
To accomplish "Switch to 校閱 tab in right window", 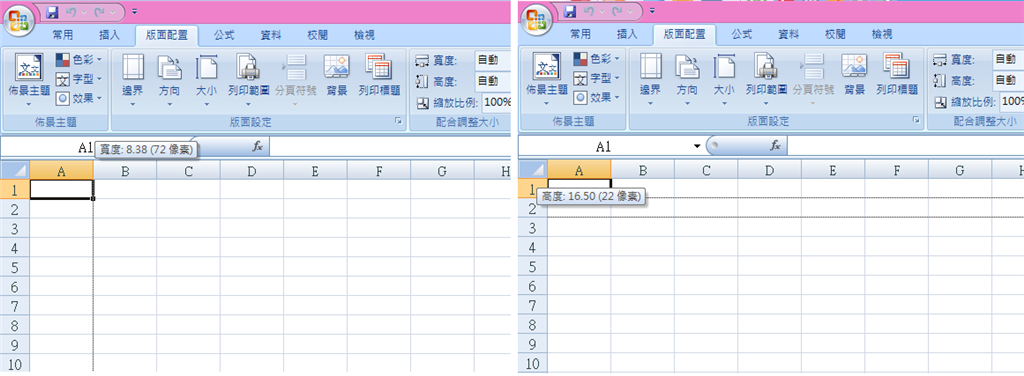I will (x=835, y=35).
